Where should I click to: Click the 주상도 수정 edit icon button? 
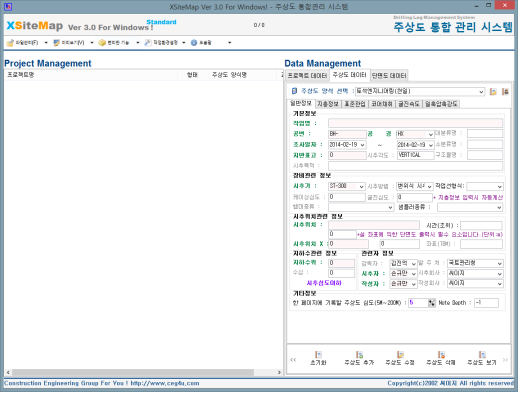click(x=400, y=358)
